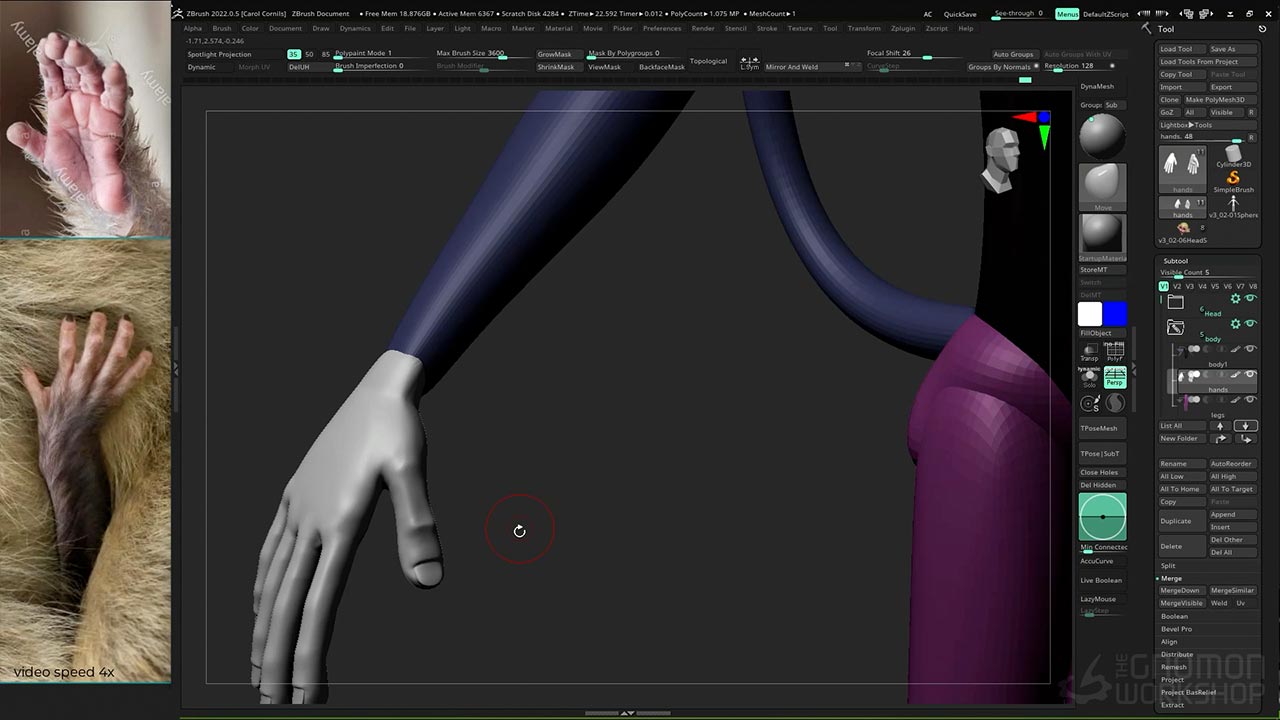The image size is (1280, 720).
Task: Open the Head folder settings gear
Action: pos(1235,299)
